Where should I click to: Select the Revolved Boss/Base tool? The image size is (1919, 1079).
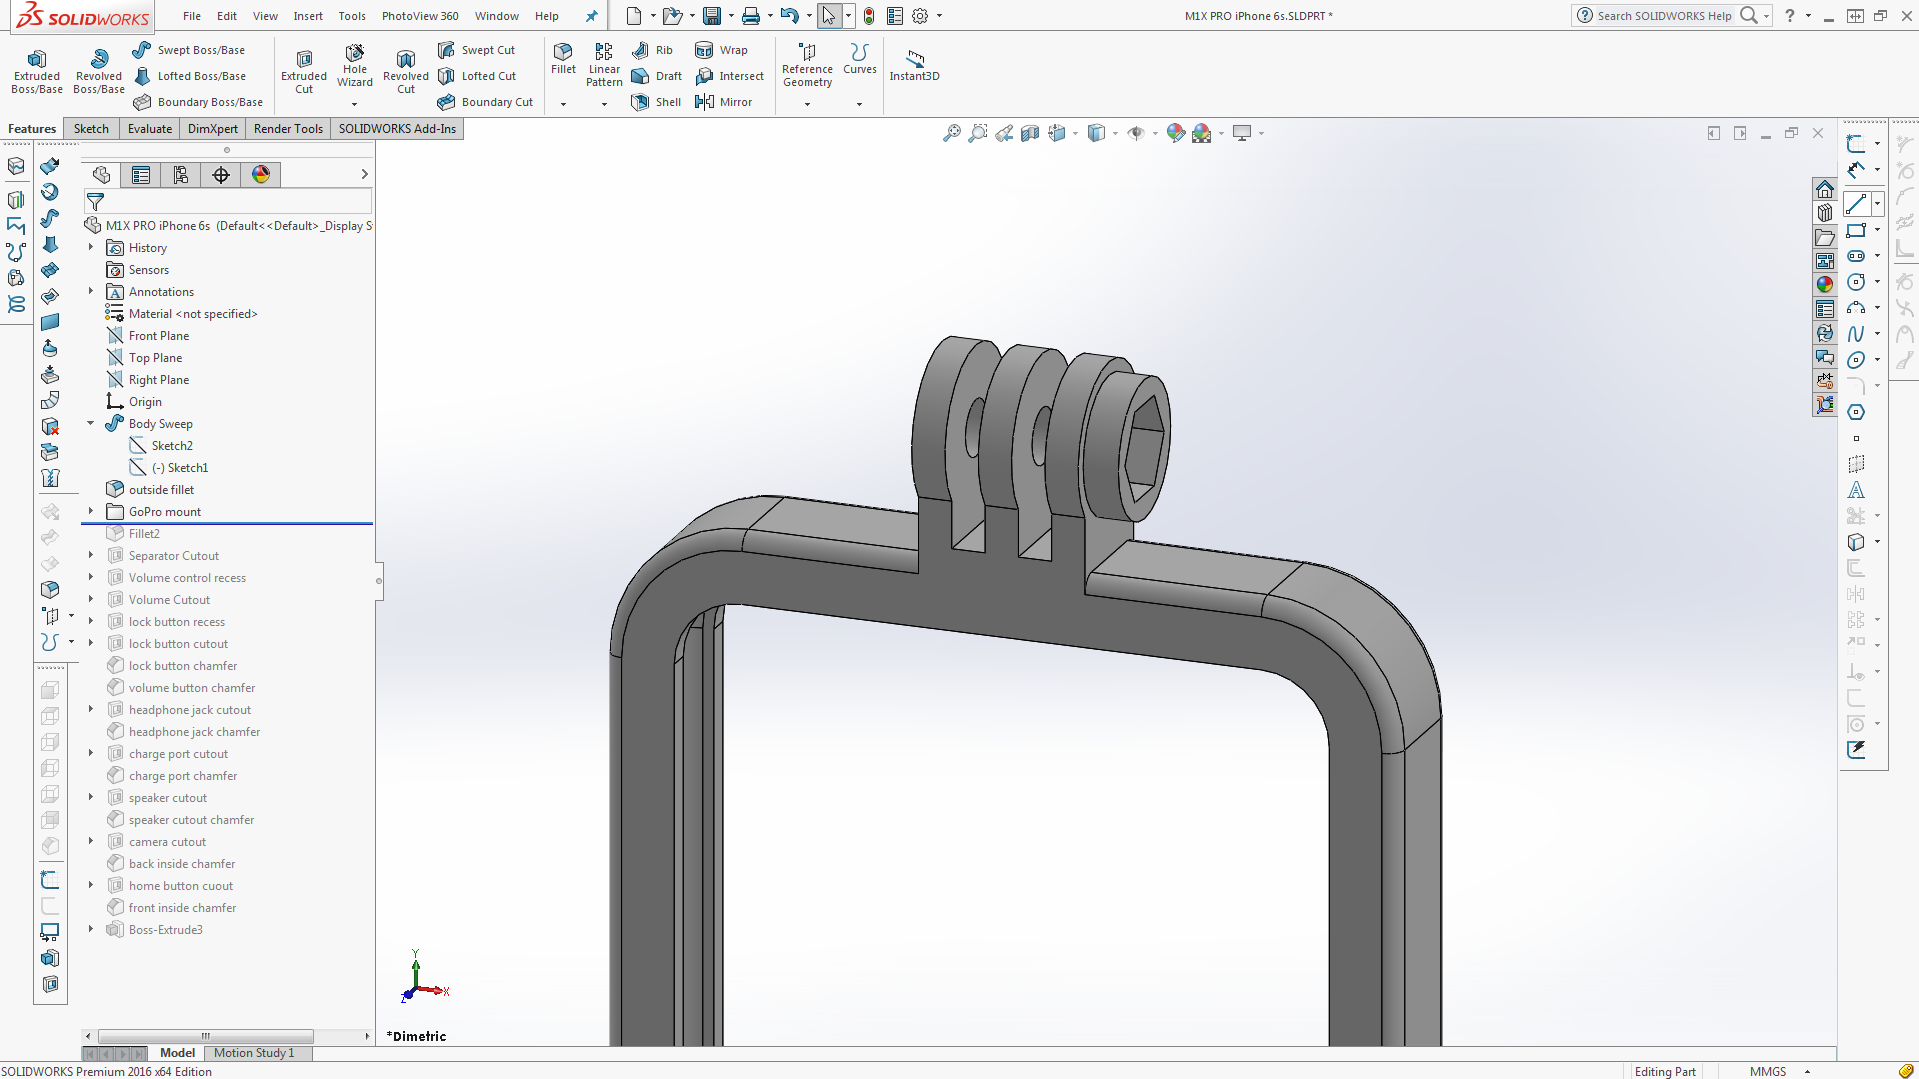coord(99,70)
